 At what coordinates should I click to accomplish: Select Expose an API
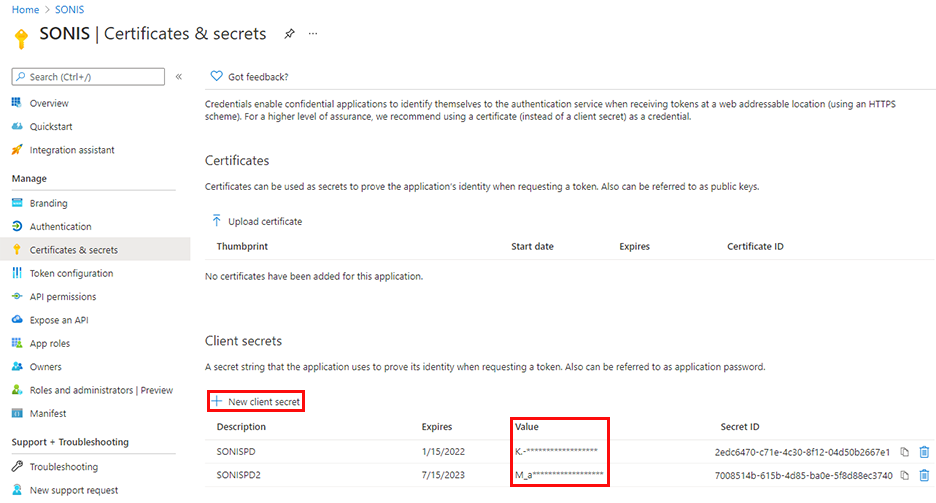(58, 320)
